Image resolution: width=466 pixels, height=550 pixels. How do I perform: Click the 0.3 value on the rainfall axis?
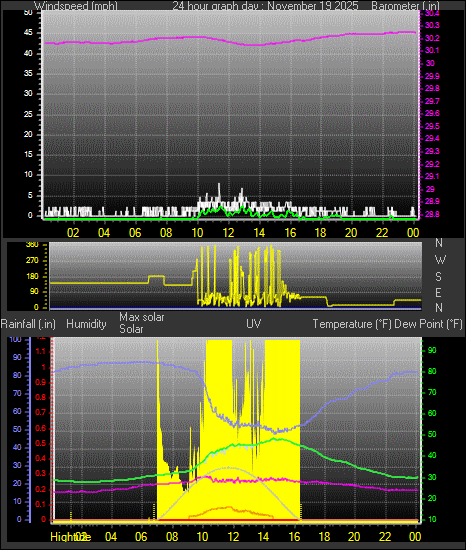(x=41, y=473)
